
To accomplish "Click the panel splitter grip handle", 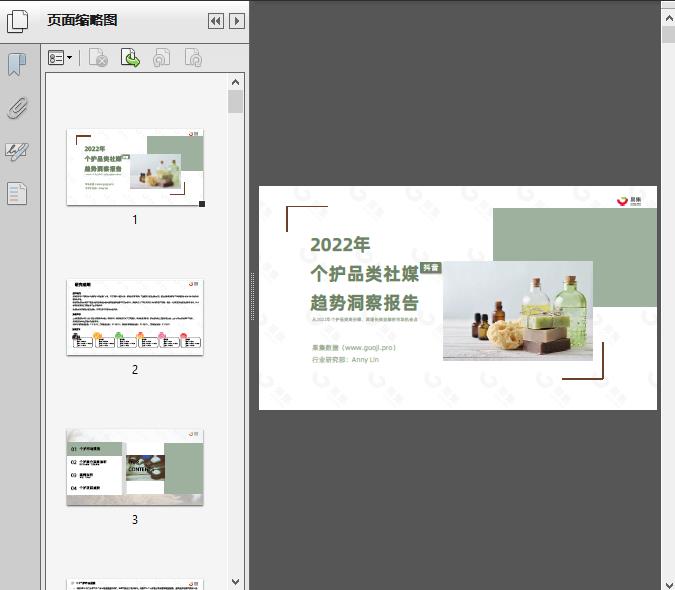I will pos(253,297).
